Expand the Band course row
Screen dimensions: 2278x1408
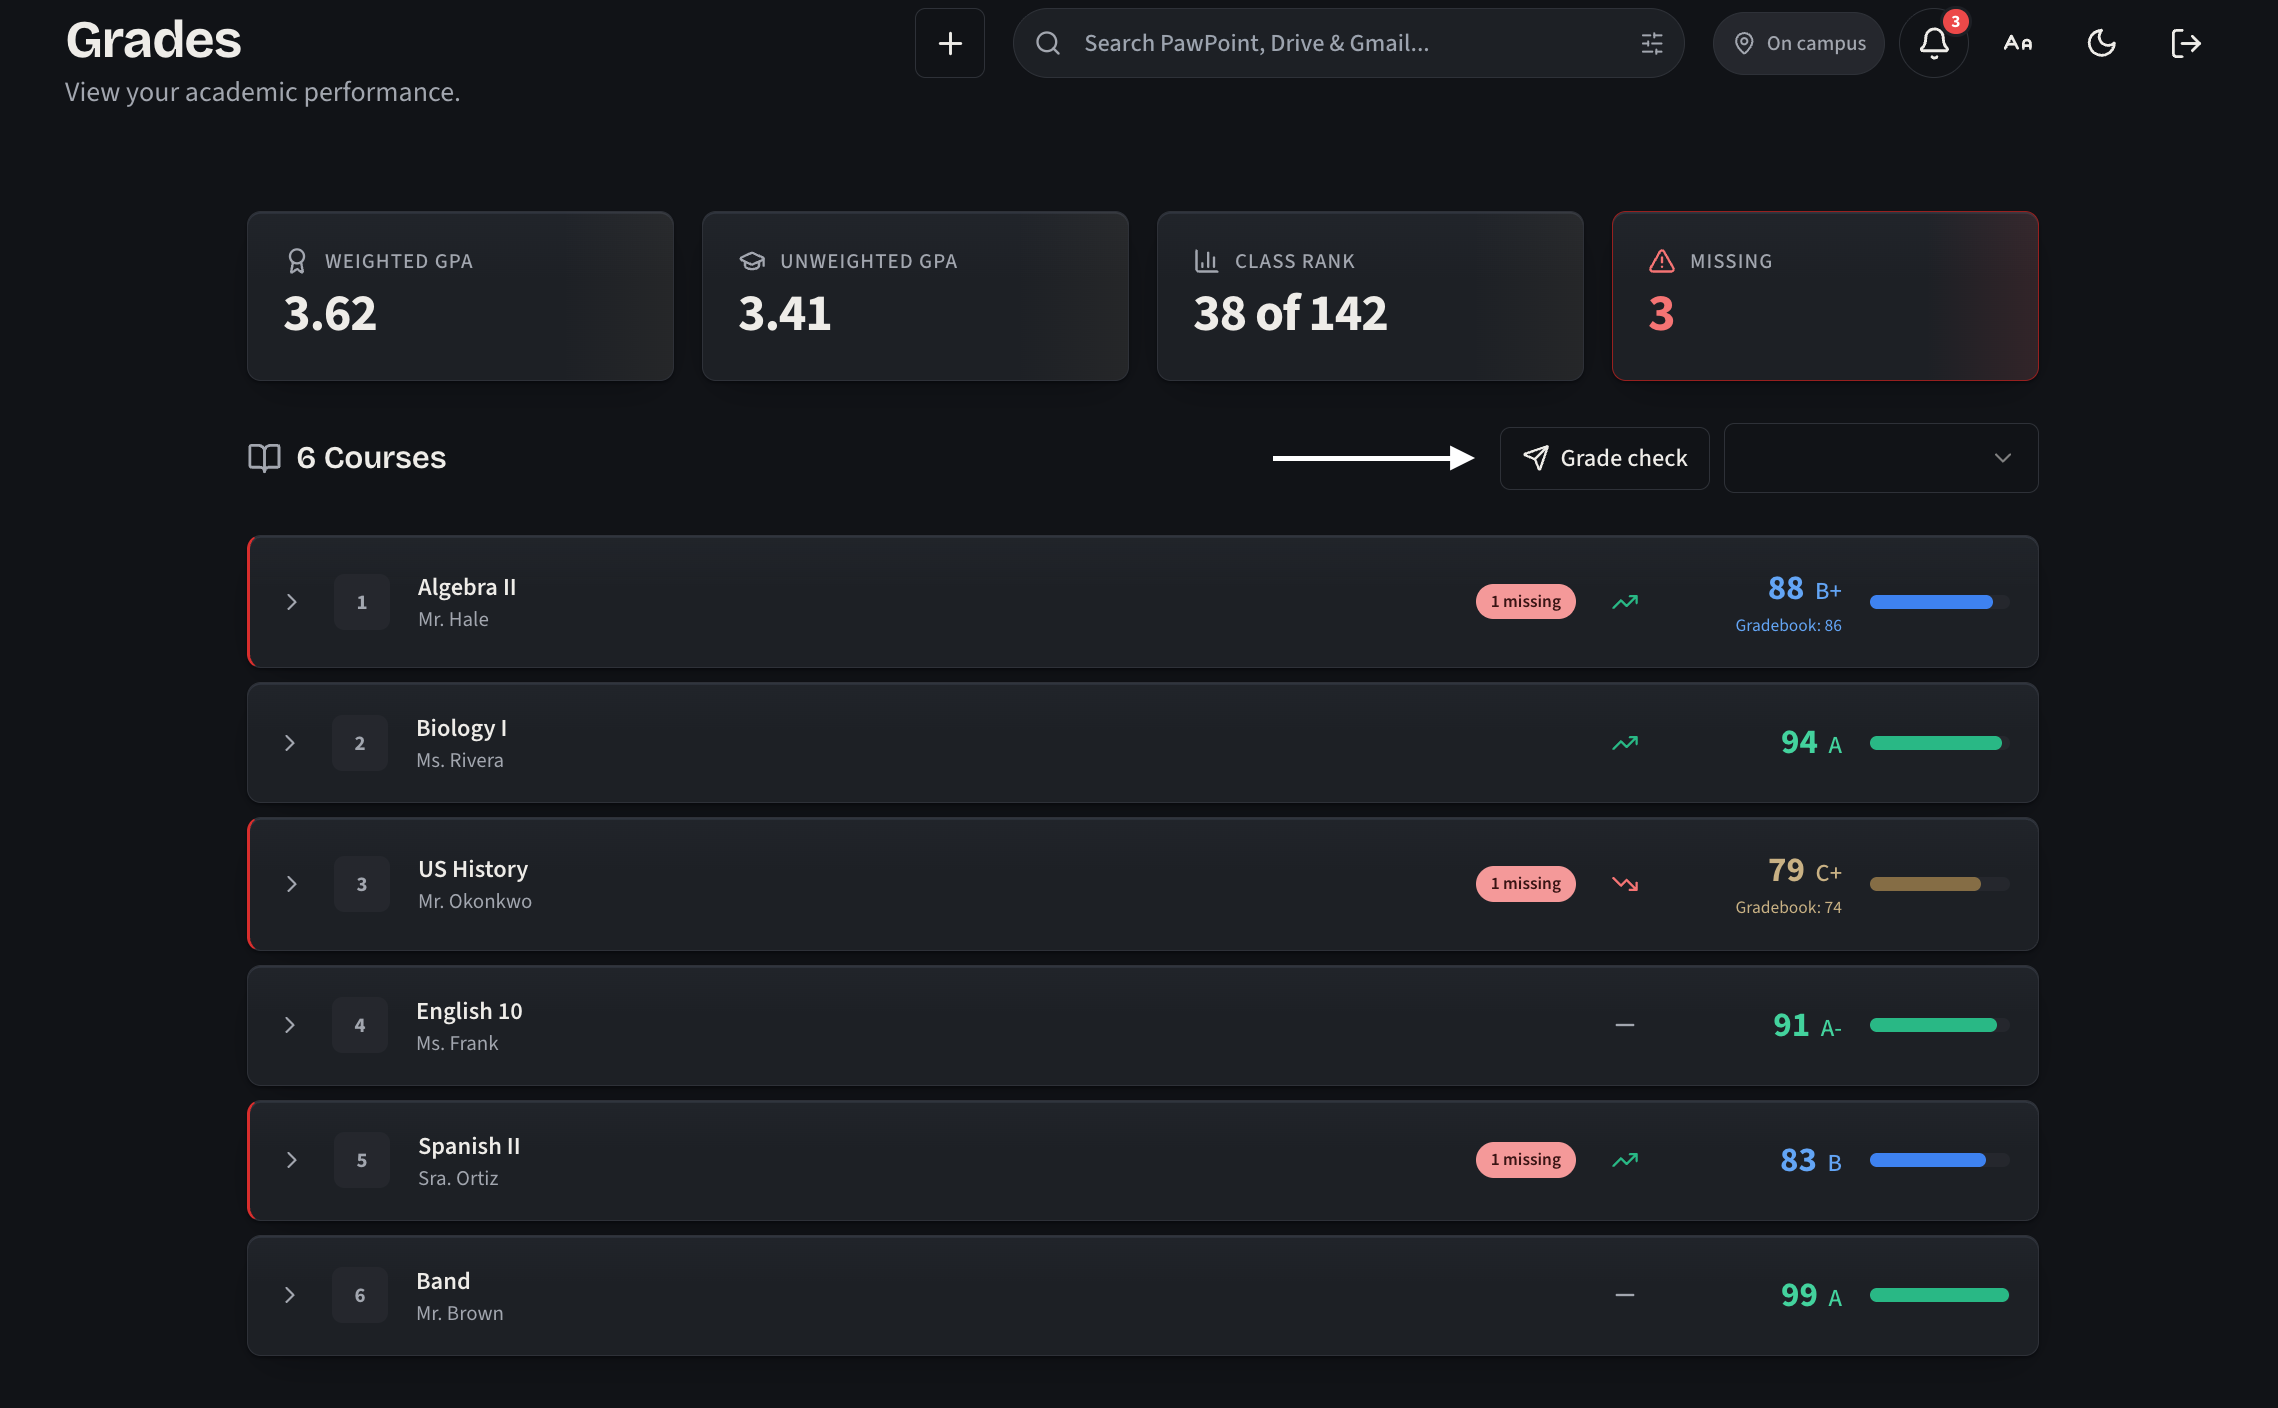pyautogui.click(x=1142, y=1296)
